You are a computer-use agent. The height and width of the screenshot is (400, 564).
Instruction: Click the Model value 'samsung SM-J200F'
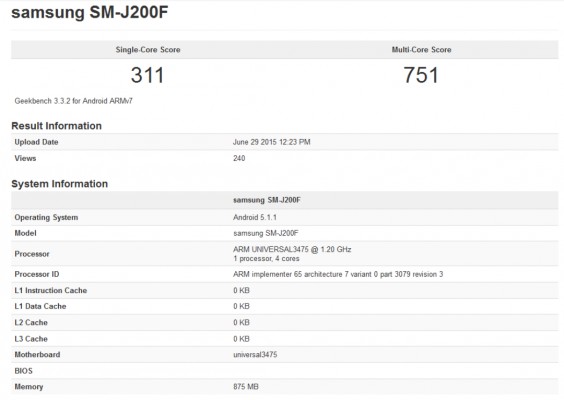coord(266,233)
